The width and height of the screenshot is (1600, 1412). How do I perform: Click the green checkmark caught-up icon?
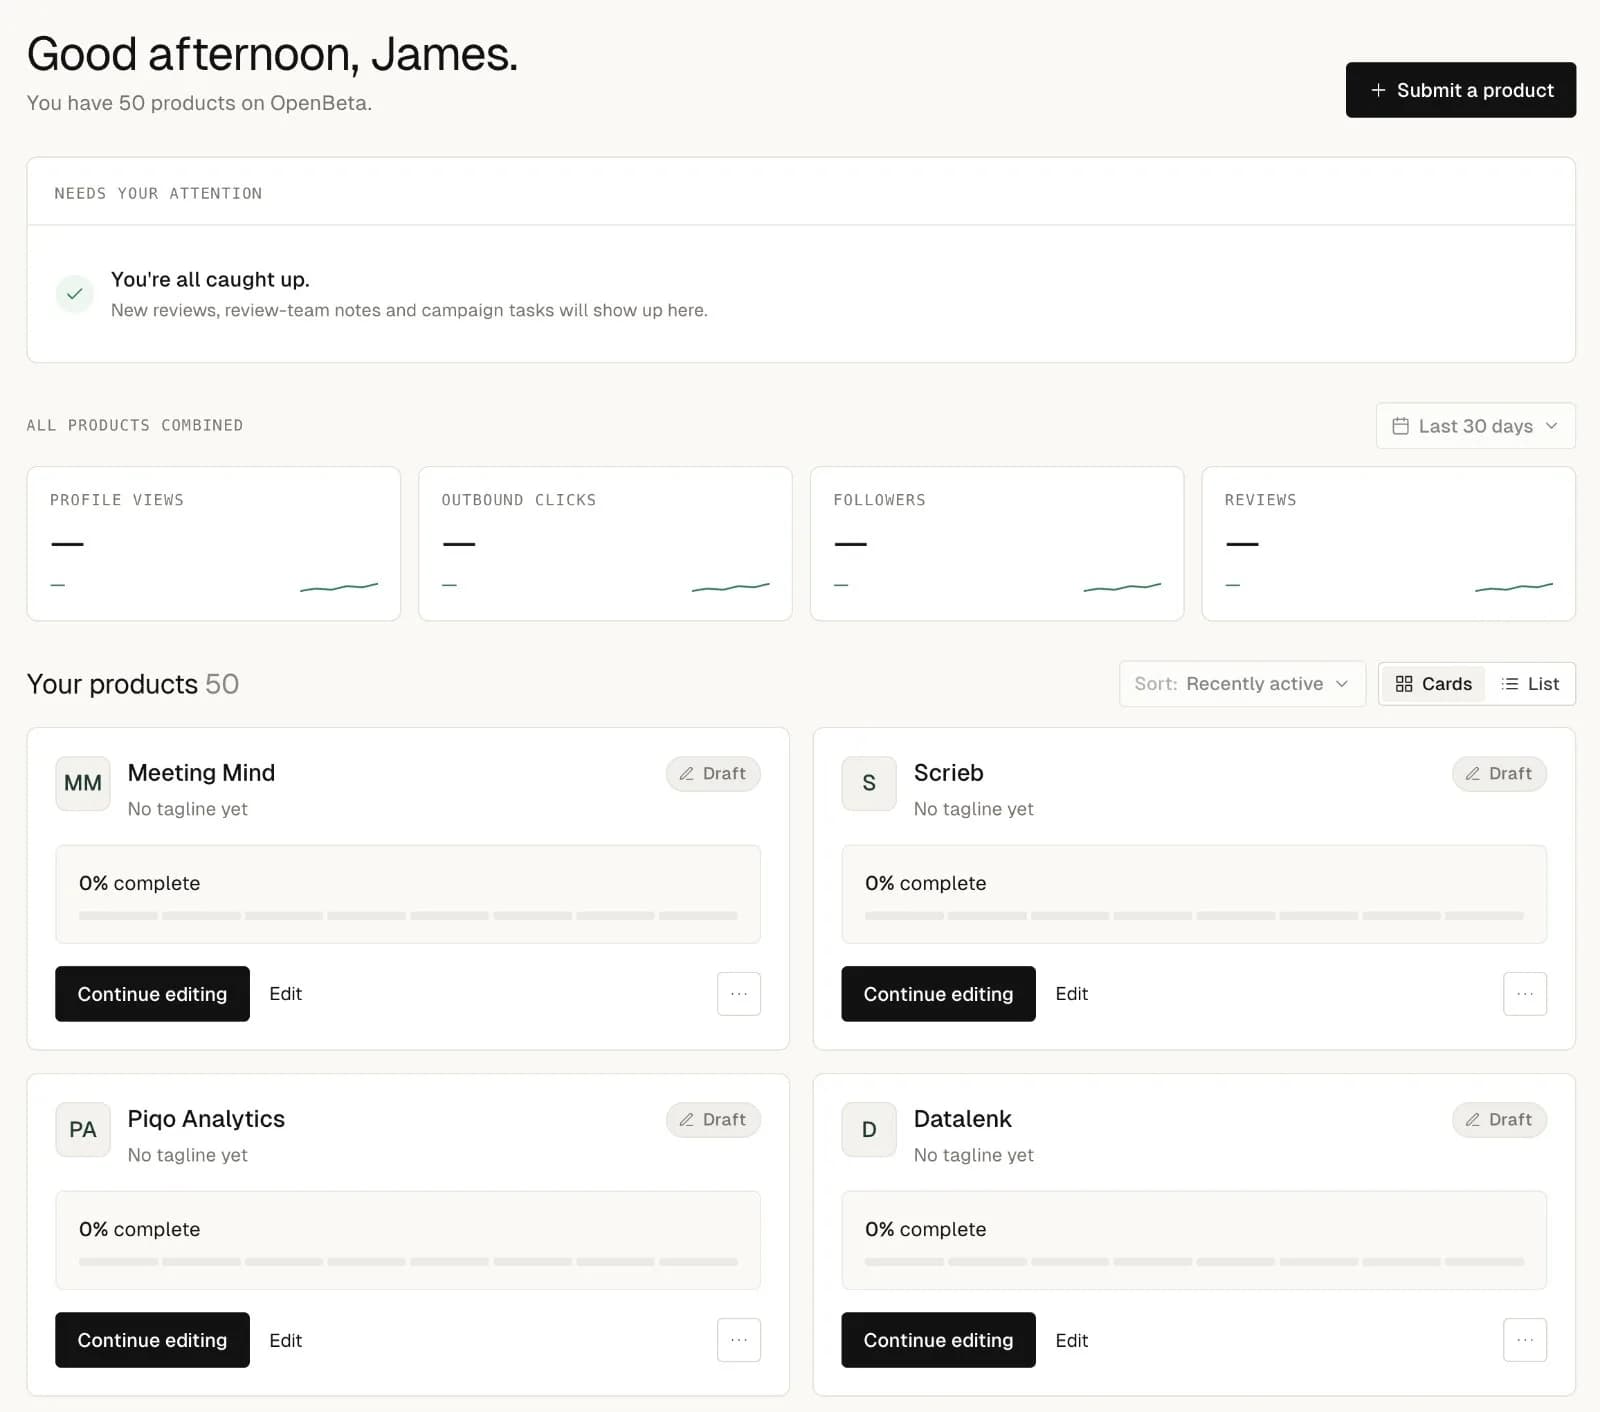pyautogui.click(x=74, y=294)
